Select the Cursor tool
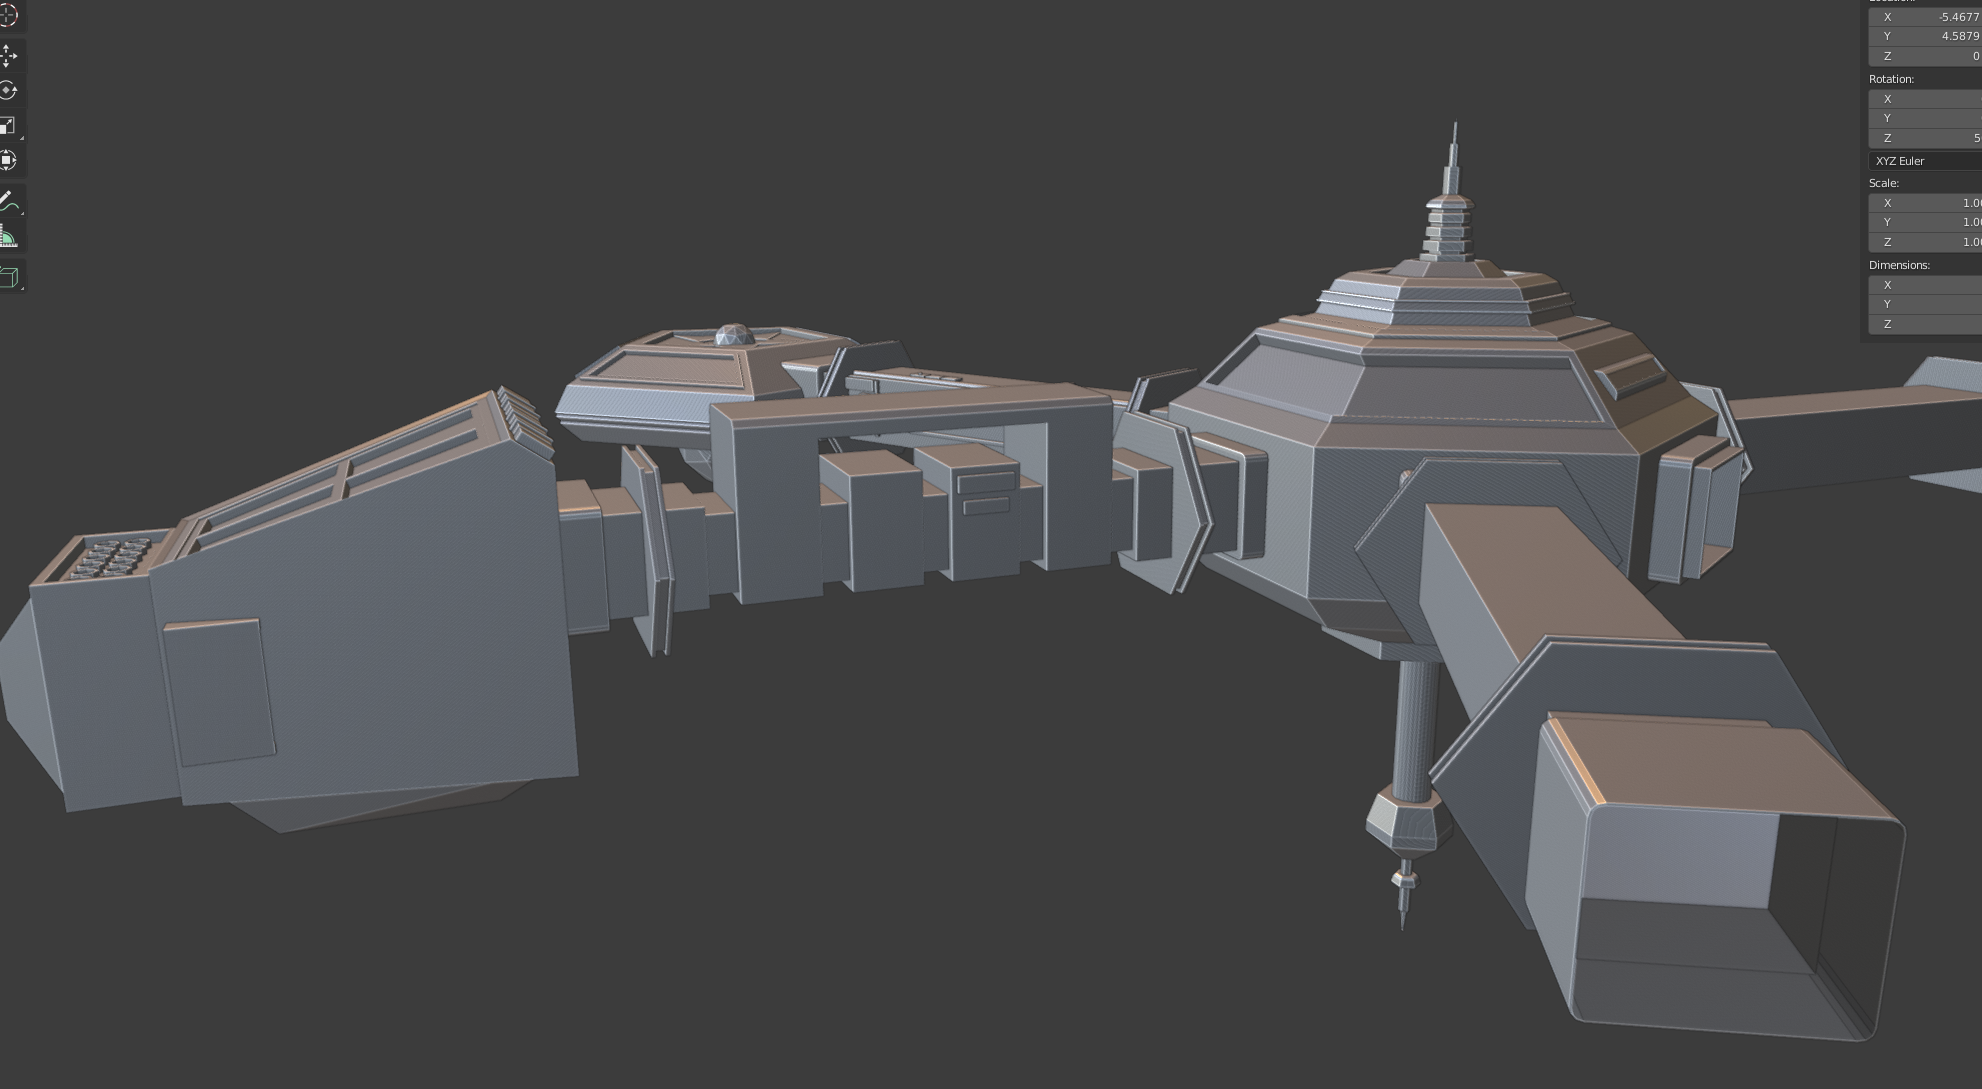The image size is (1982, 1089). click(8, 16)
